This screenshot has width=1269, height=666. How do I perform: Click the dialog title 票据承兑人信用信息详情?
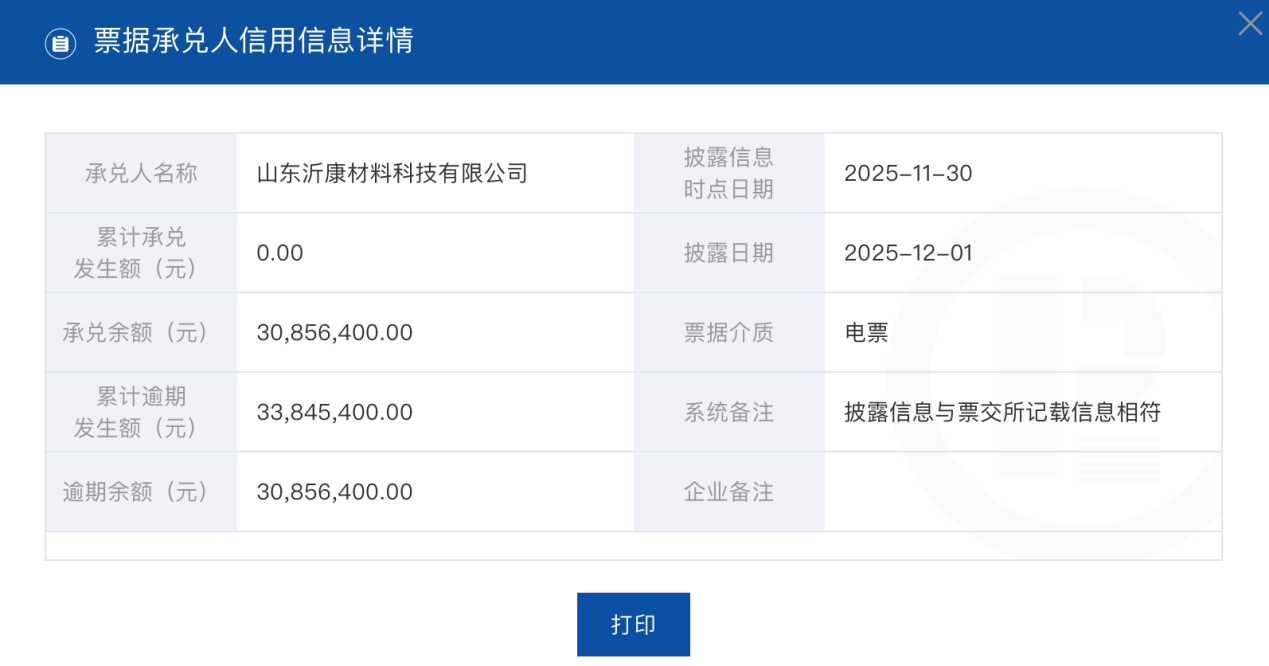253,41
